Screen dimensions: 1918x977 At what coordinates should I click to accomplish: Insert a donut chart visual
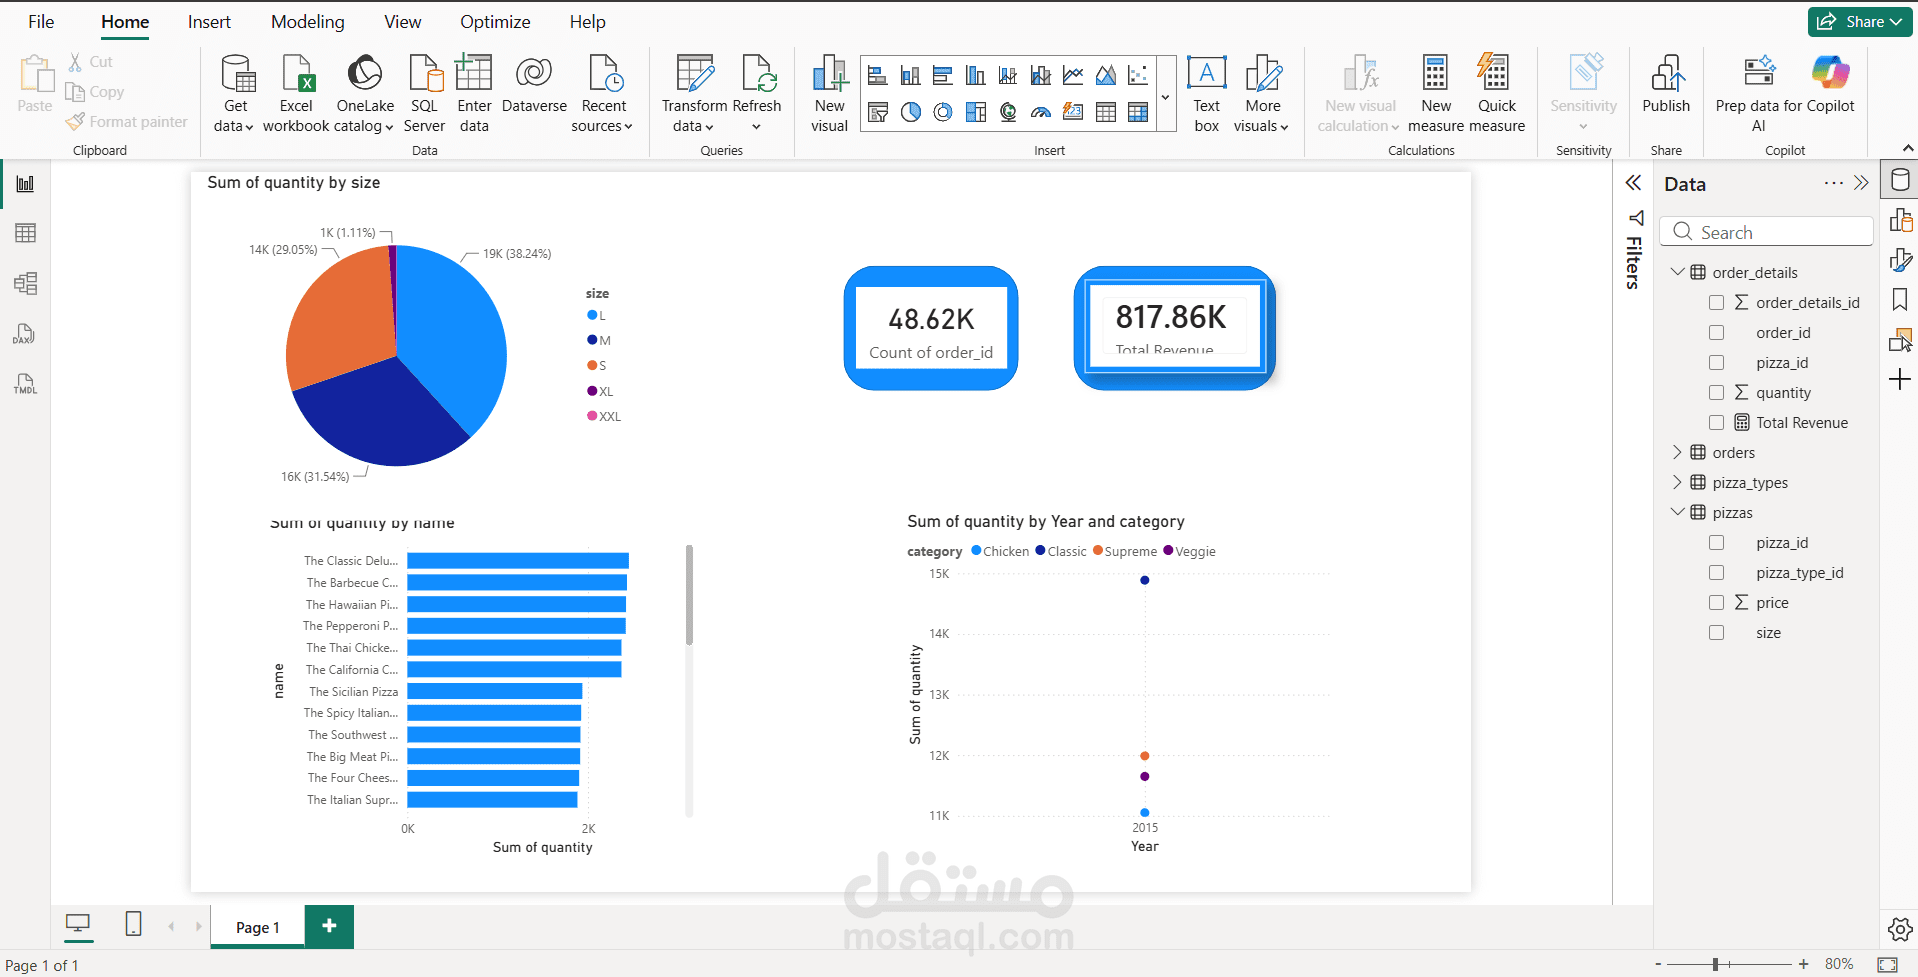943,112
